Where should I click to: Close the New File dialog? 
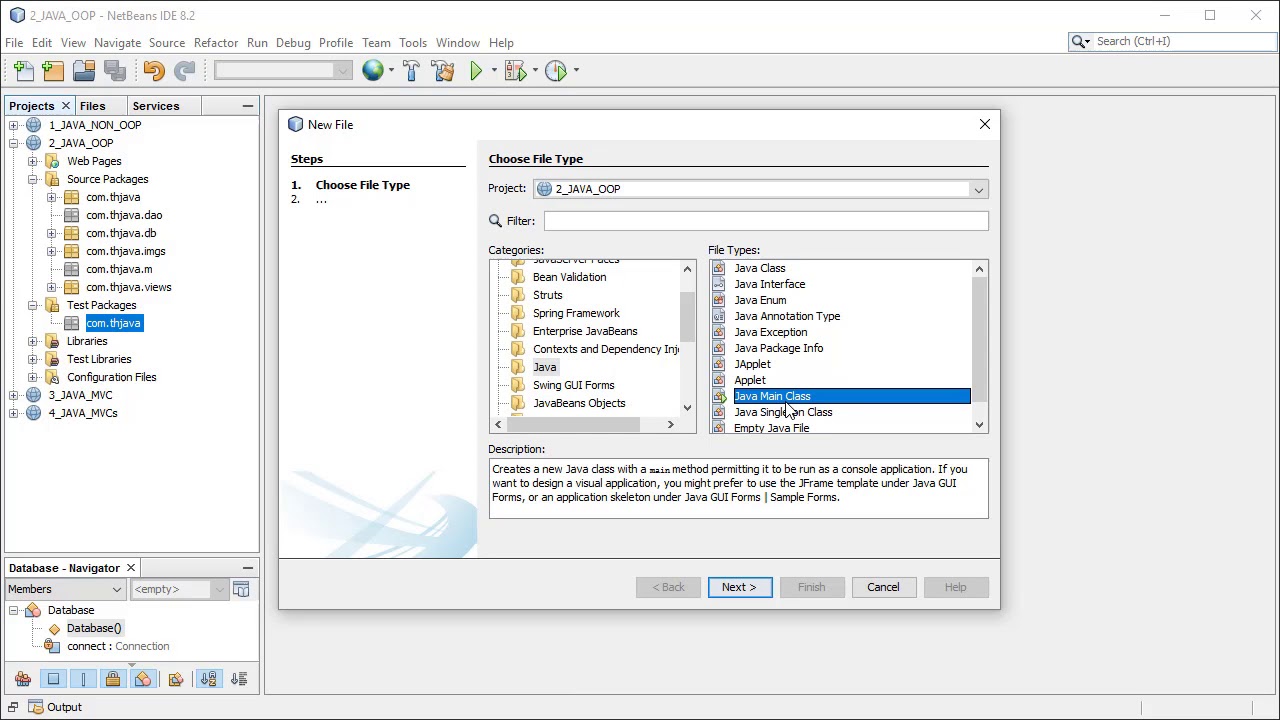click(x=985, y=125)
